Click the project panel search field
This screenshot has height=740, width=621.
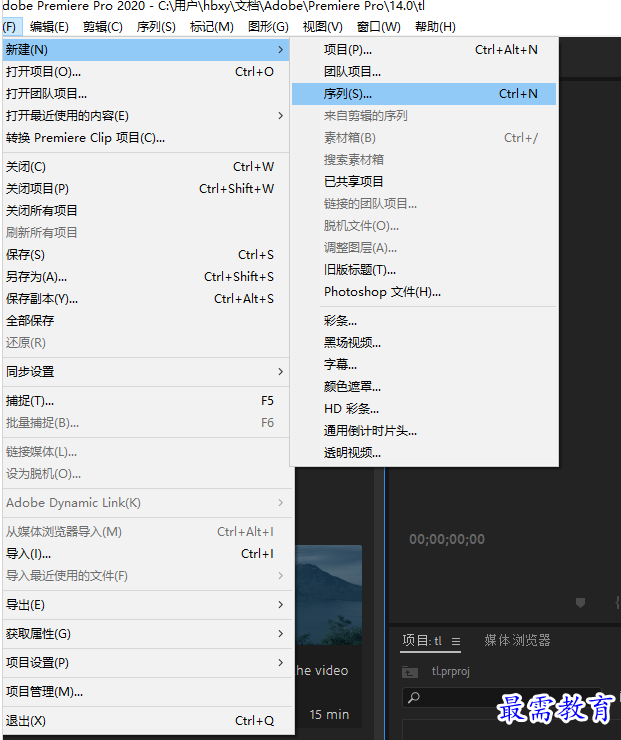pos(502,698)
